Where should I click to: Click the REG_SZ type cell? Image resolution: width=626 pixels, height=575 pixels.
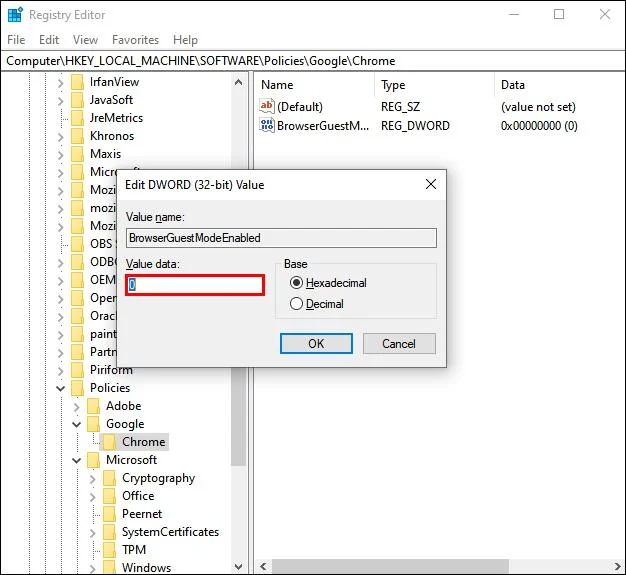(x=400, y=107)
